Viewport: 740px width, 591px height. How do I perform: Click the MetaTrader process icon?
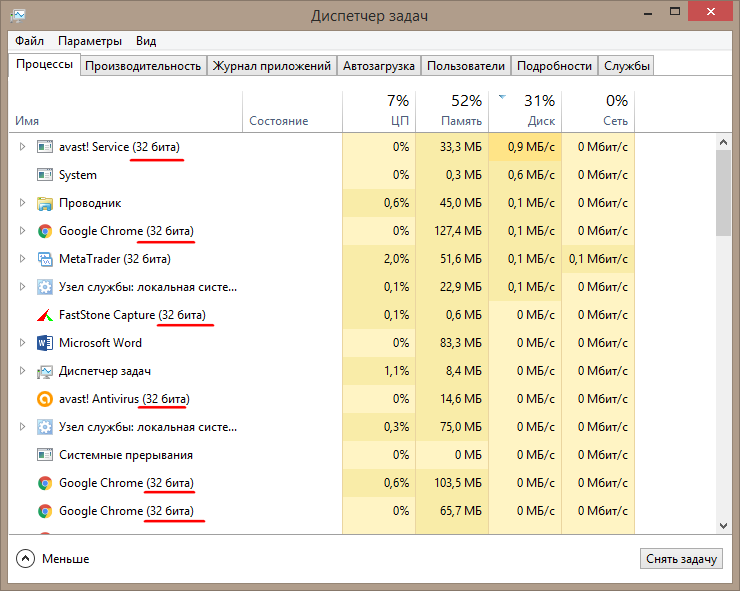[45, 259]
